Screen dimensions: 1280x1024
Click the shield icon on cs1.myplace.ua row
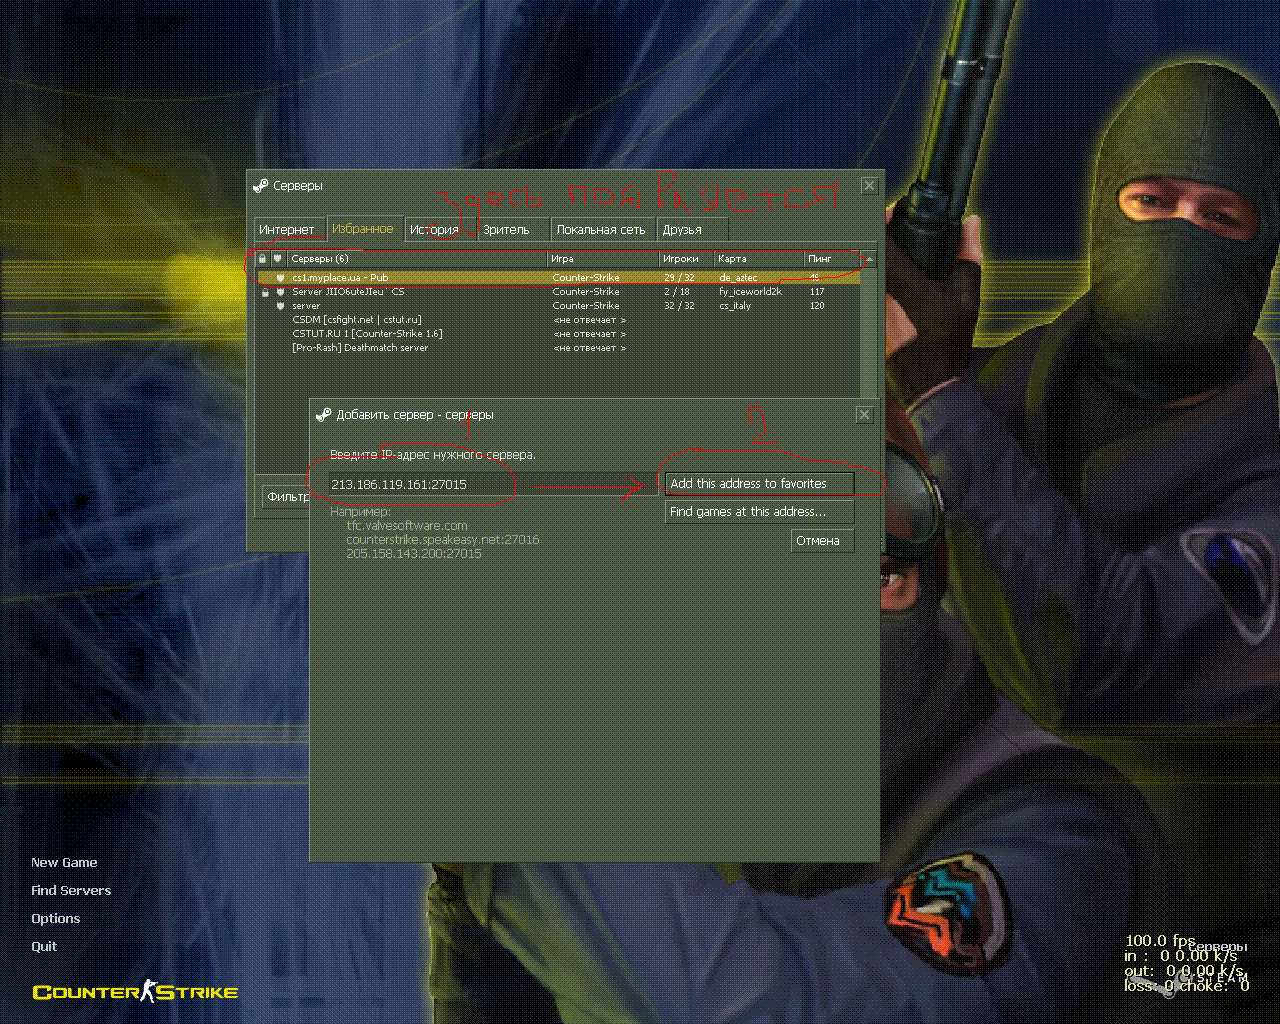[x=281, y=278]
